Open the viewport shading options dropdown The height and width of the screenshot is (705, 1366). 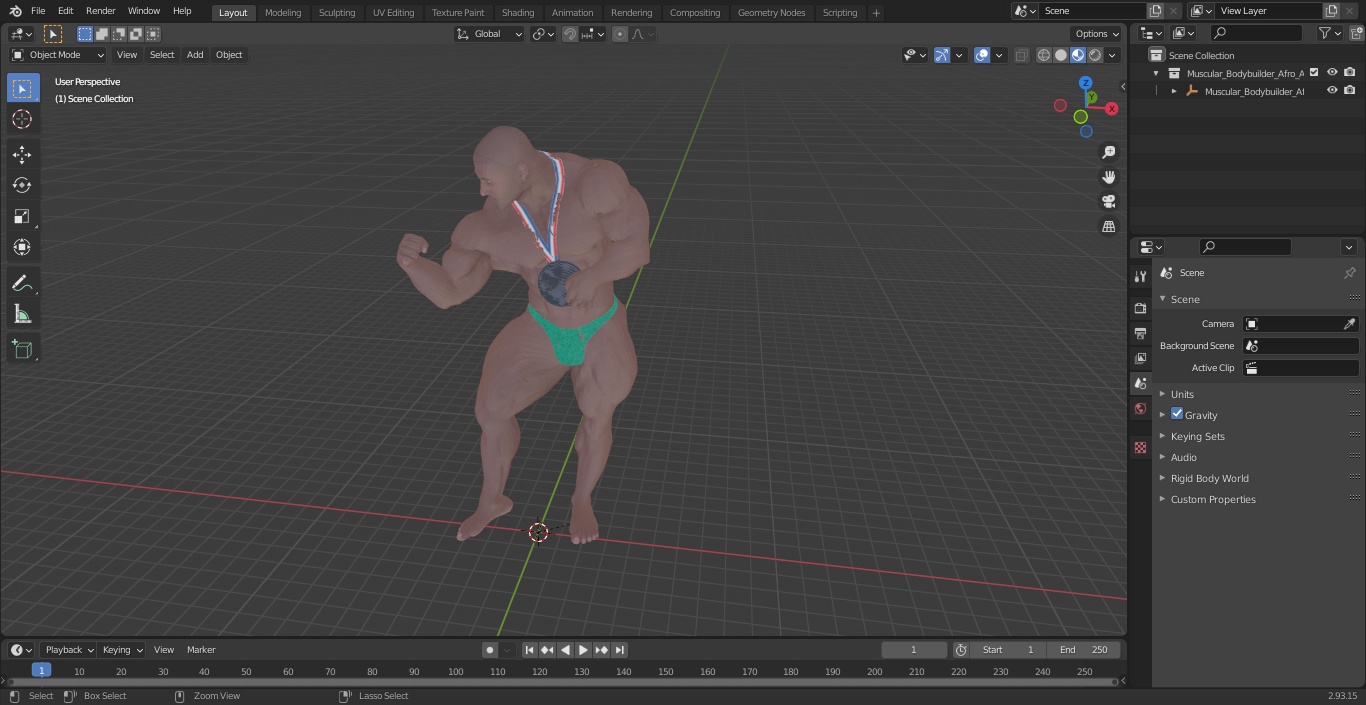click(x=1113, y=55)
